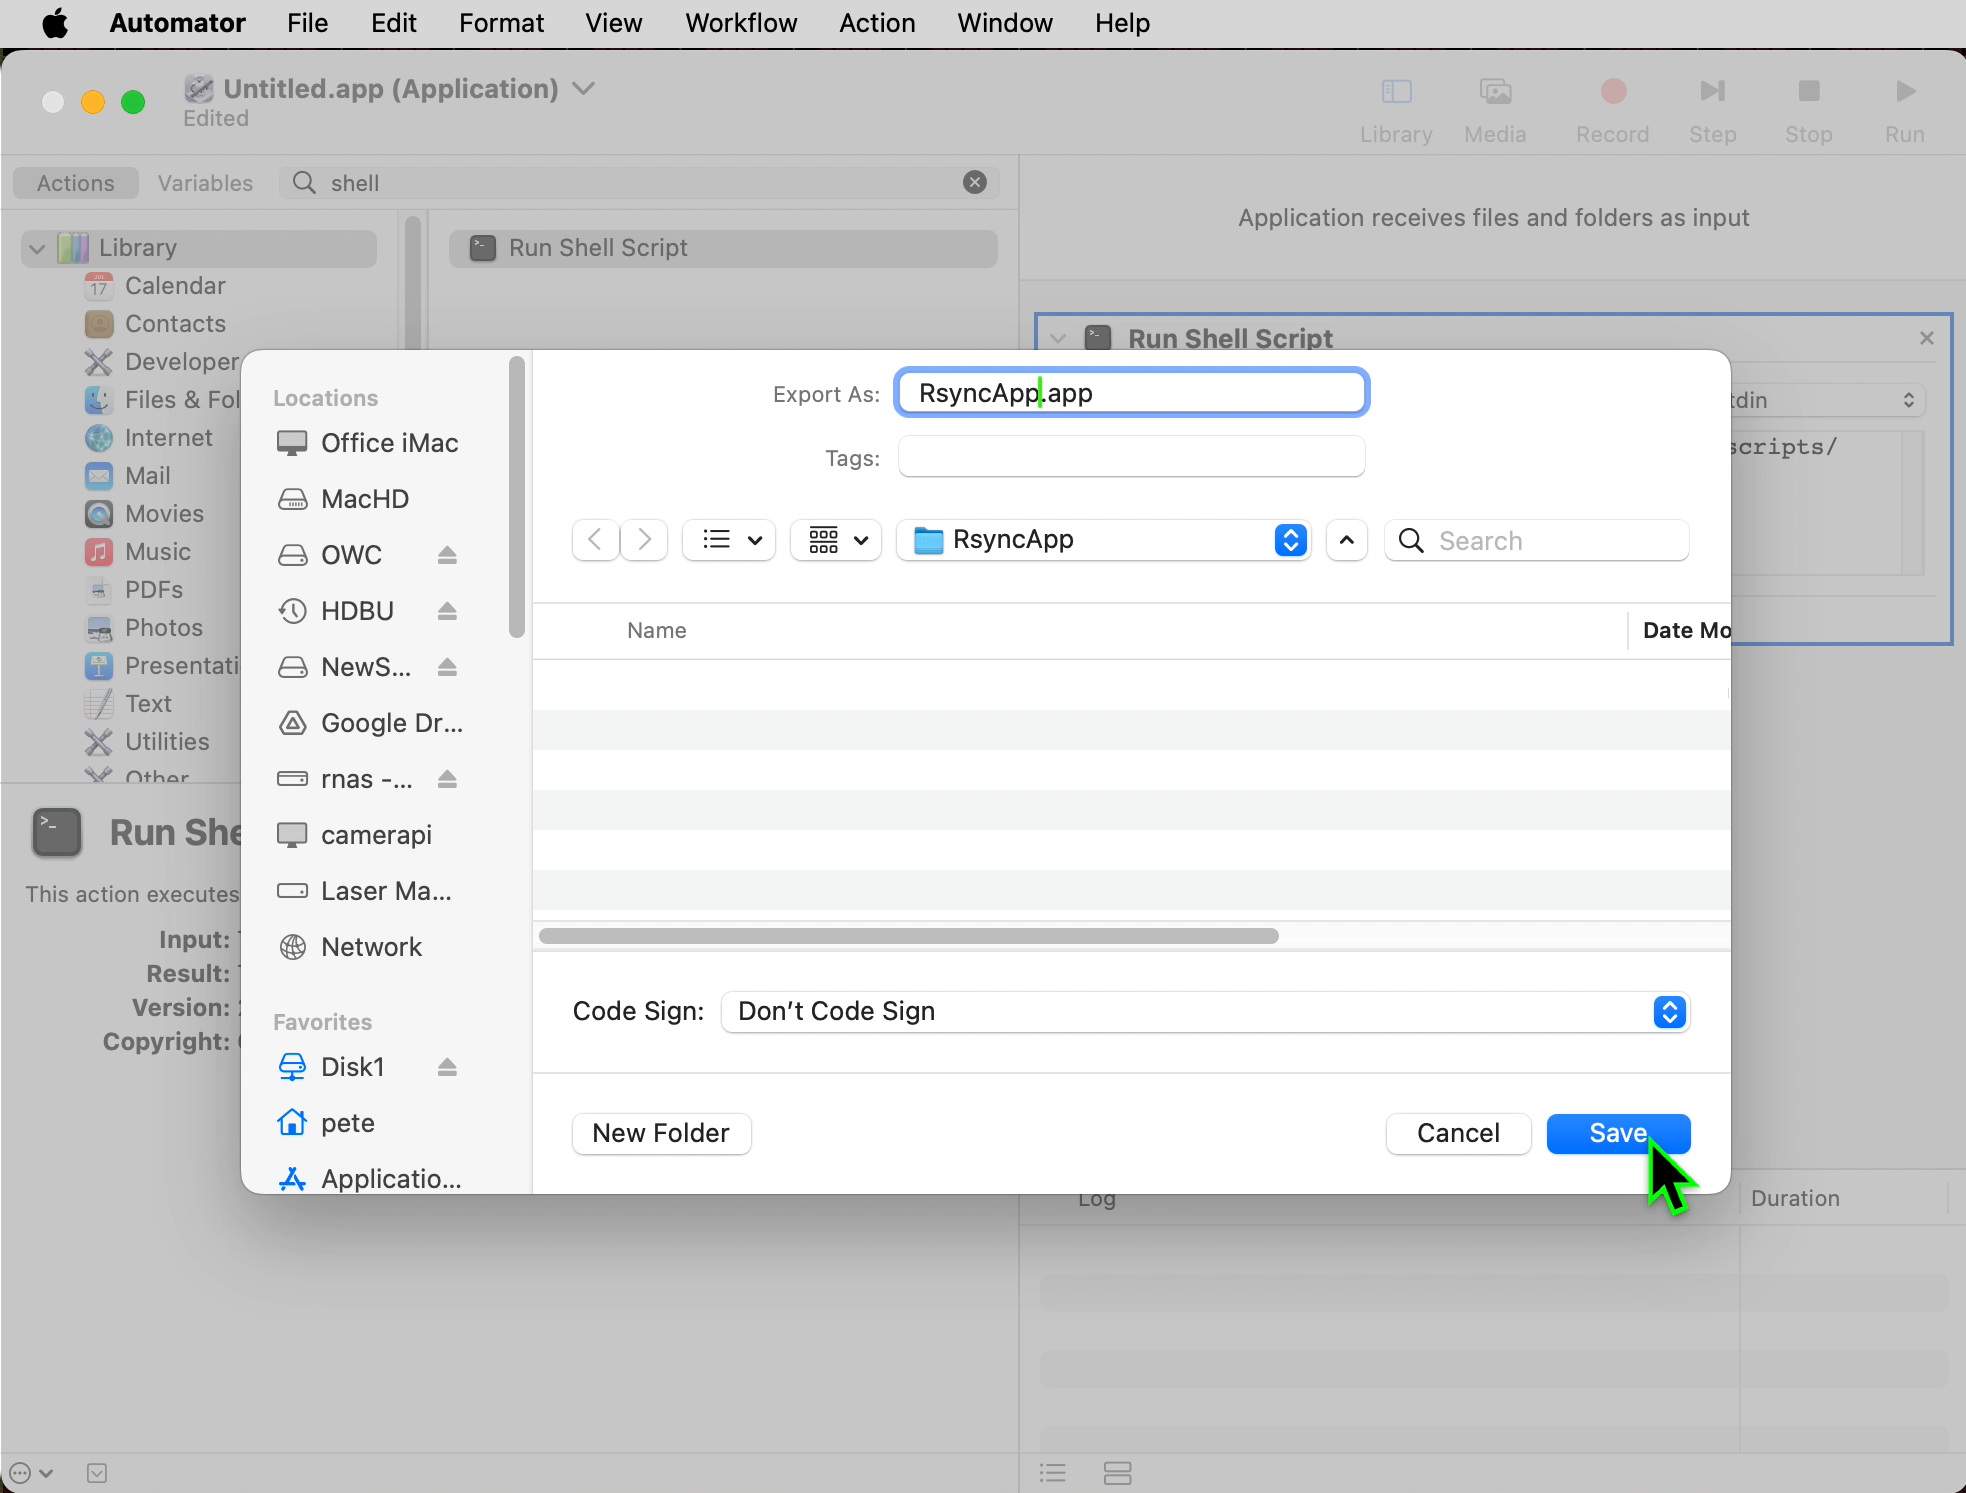Image resolution: width=1966 pixels, height=1493 pixels.
Task: Open the Help menu
Action: pos(1122,23)
